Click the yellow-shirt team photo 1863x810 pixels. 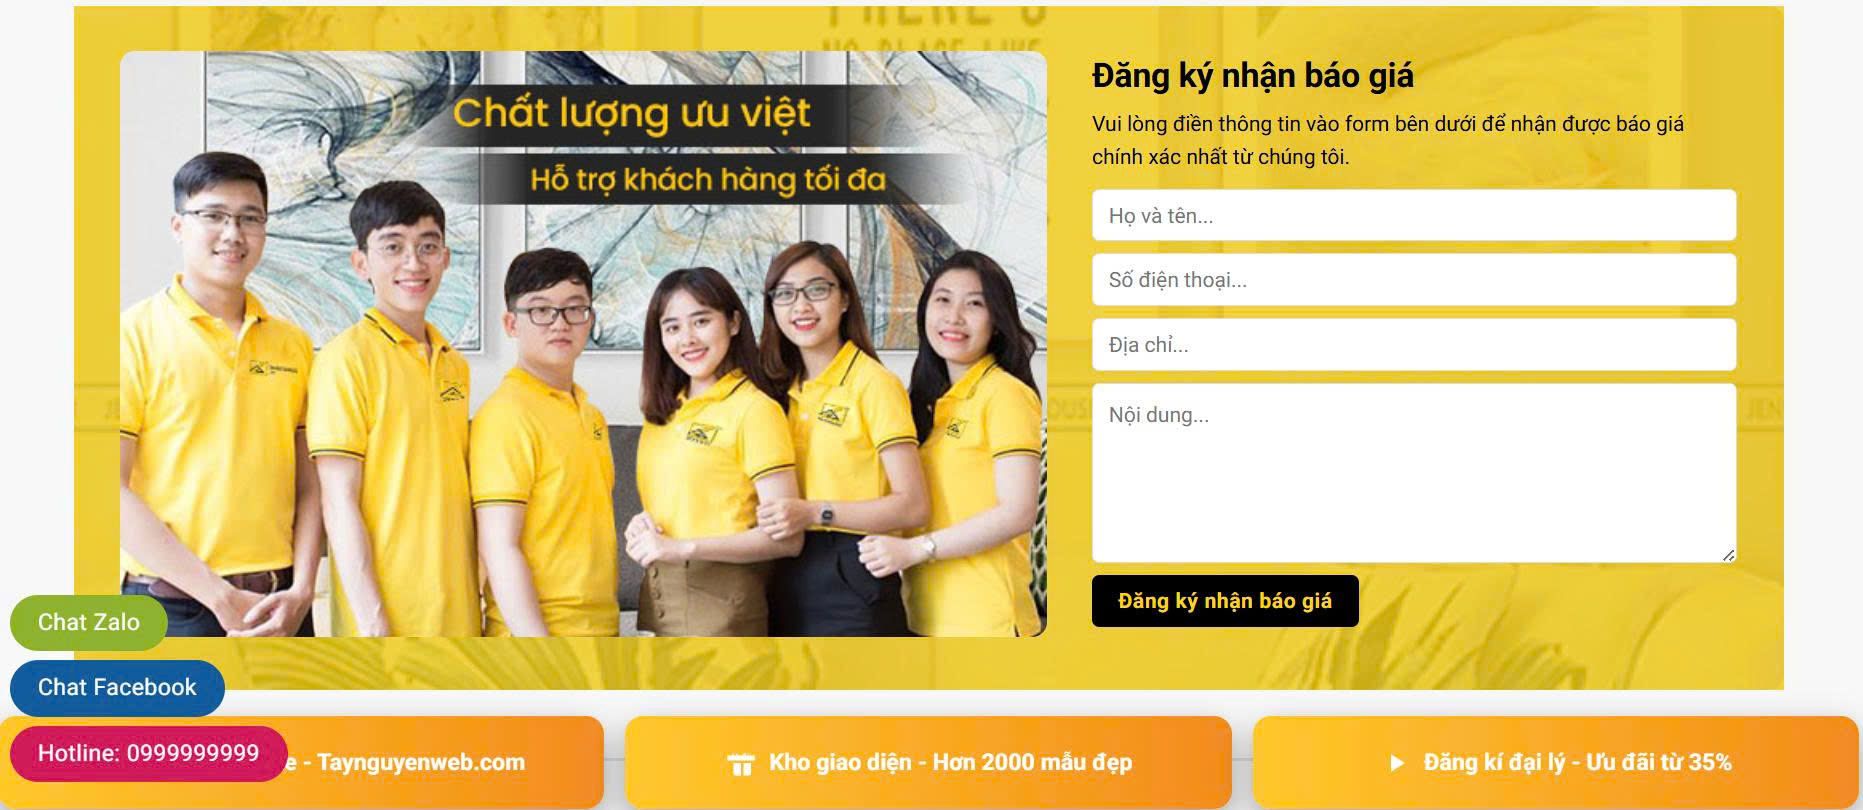583,344
